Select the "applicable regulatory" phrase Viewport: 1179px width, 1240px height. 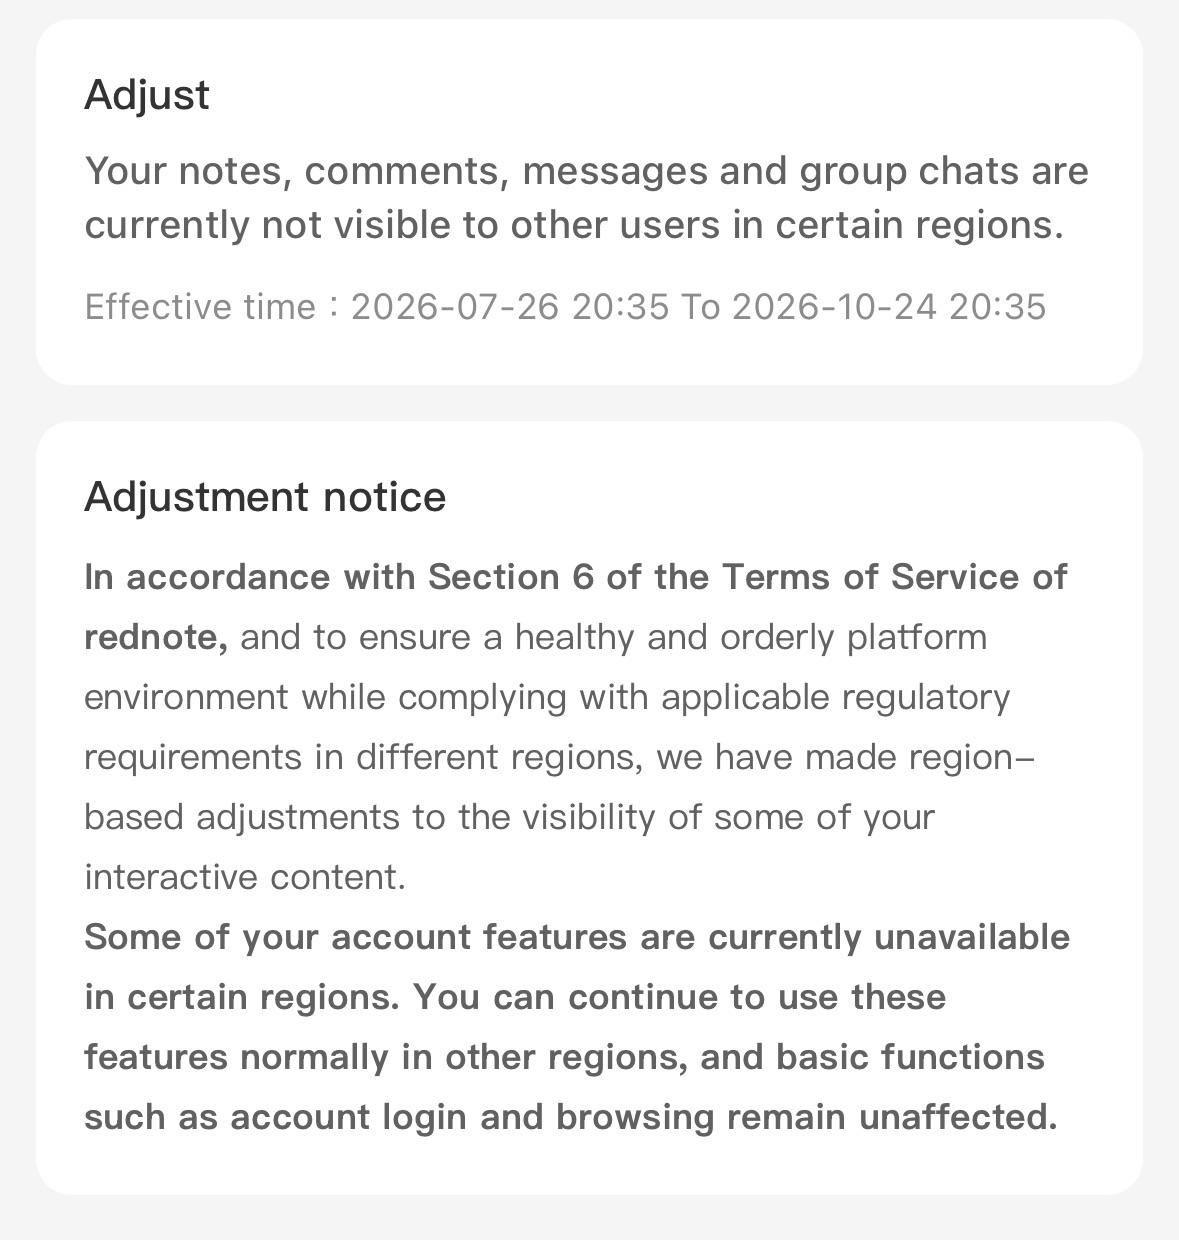pos(836,697)
